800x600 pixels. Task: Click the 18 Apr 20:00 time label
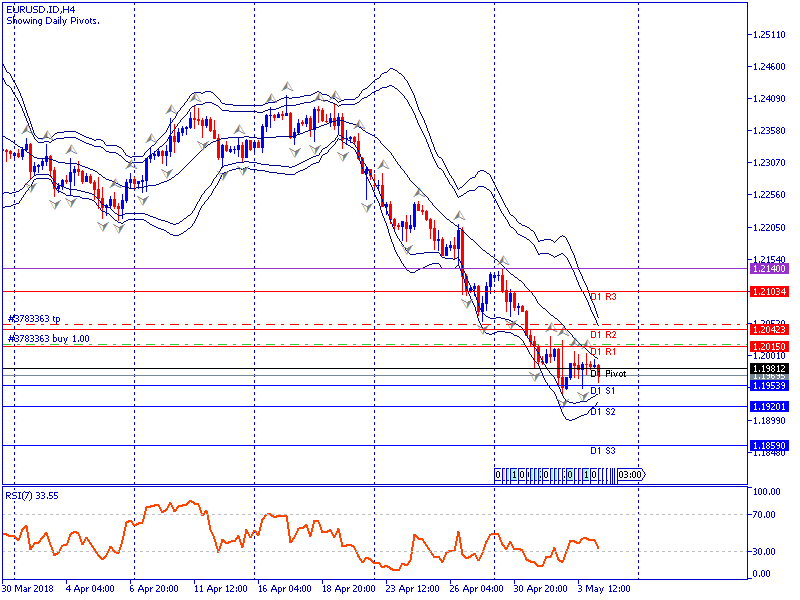click(x=348, y=589)
